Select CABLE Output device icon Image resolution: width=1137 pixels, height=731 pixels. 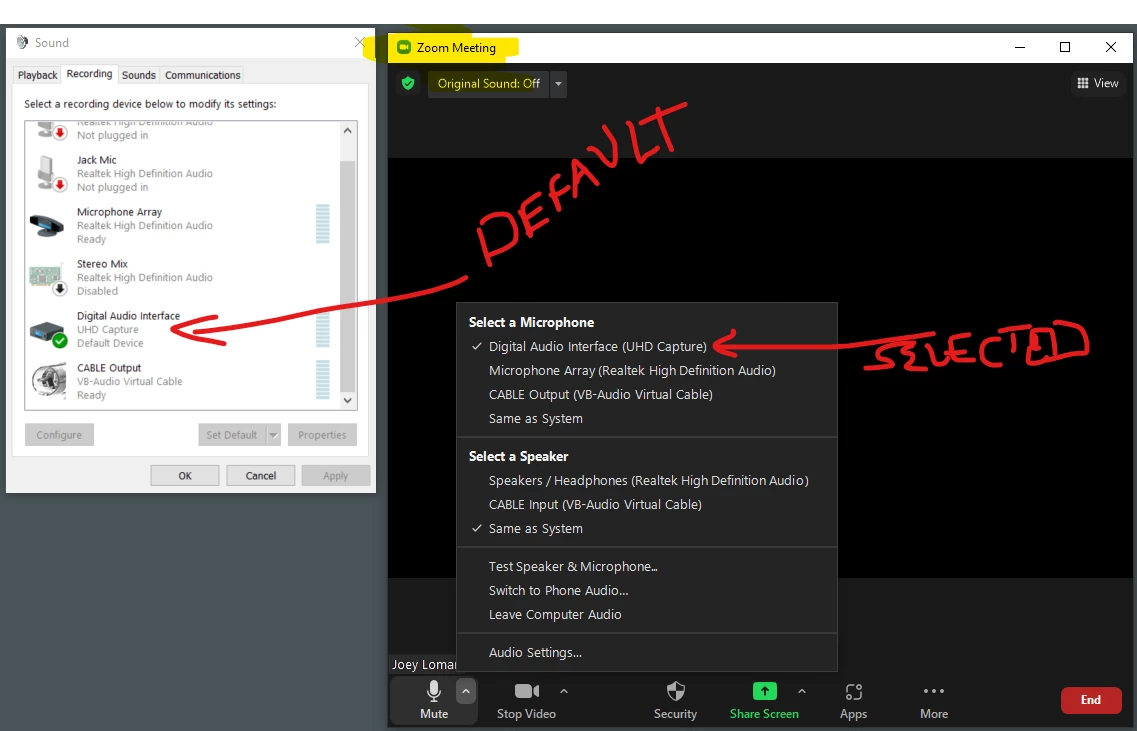[x=49, y=381]
